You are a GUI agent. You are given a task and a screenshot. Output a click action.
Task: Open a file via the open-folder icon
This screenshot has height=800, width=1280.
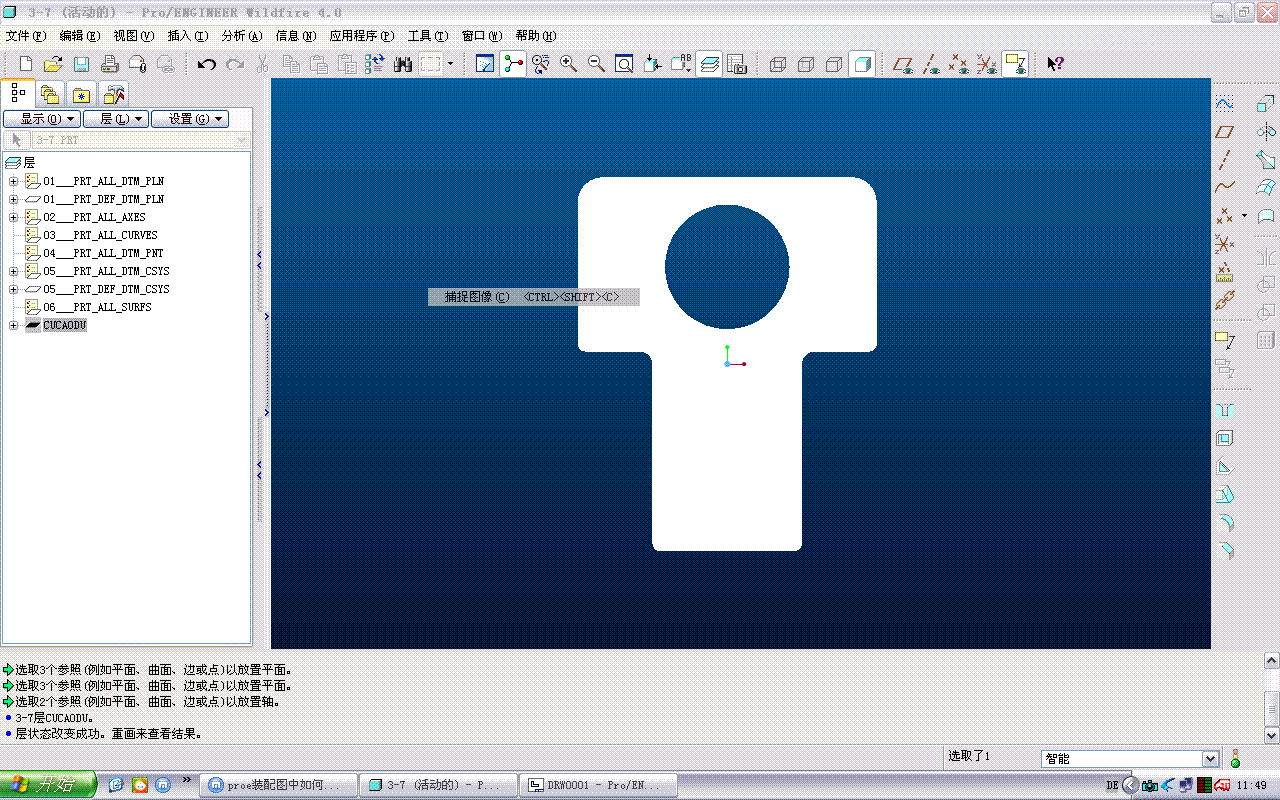[53, 64]
